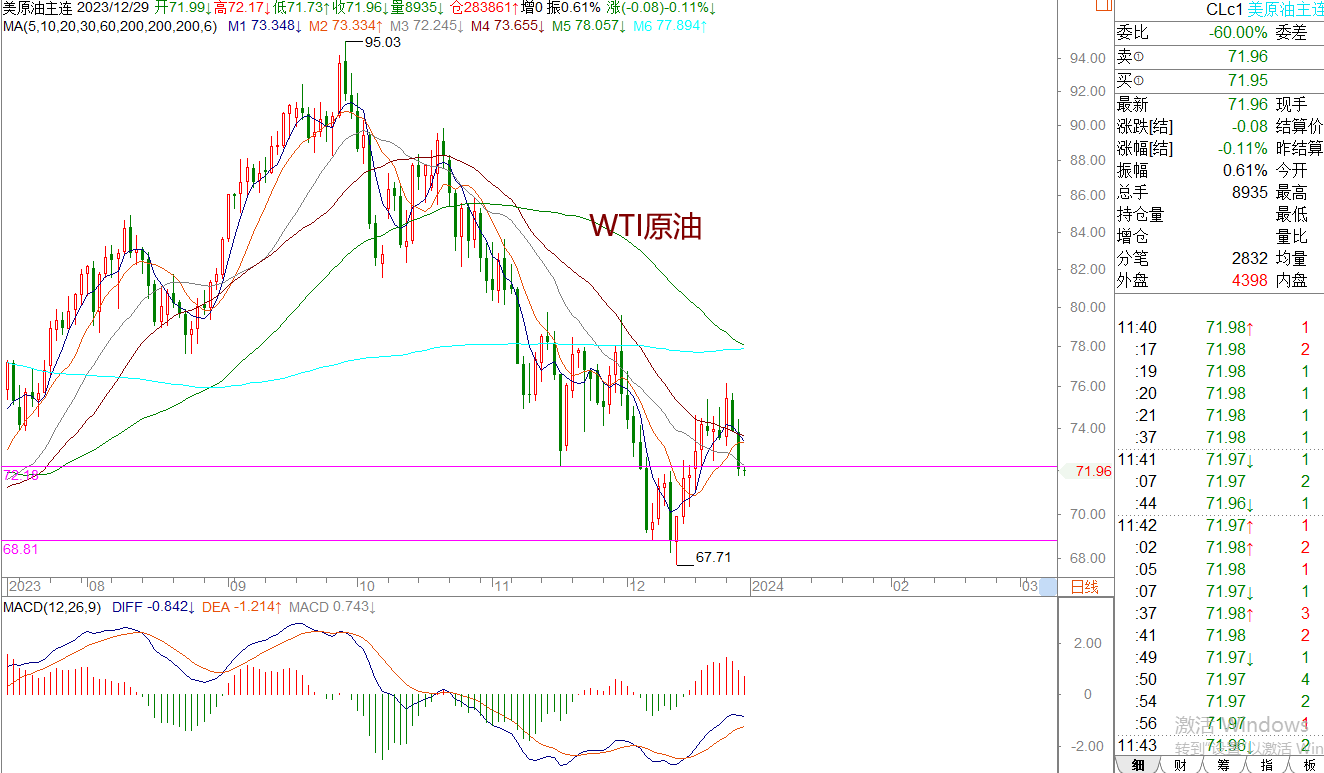Click the 仓283861 open interest in header
Screen dimensions: 1324x773
tap(485, 7)
